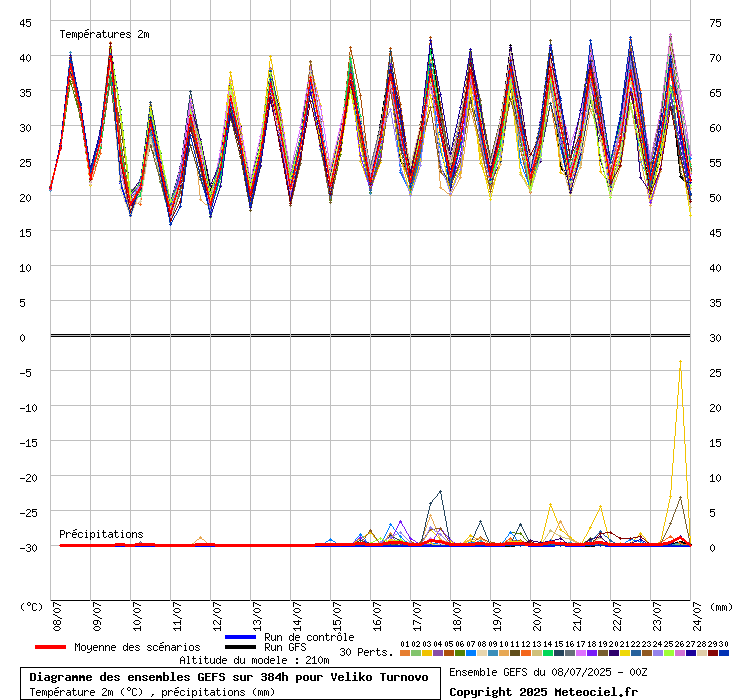740x700 pixels.
Task: Click the 'Moyenne des scénarios' legend label
Action: 137,647
